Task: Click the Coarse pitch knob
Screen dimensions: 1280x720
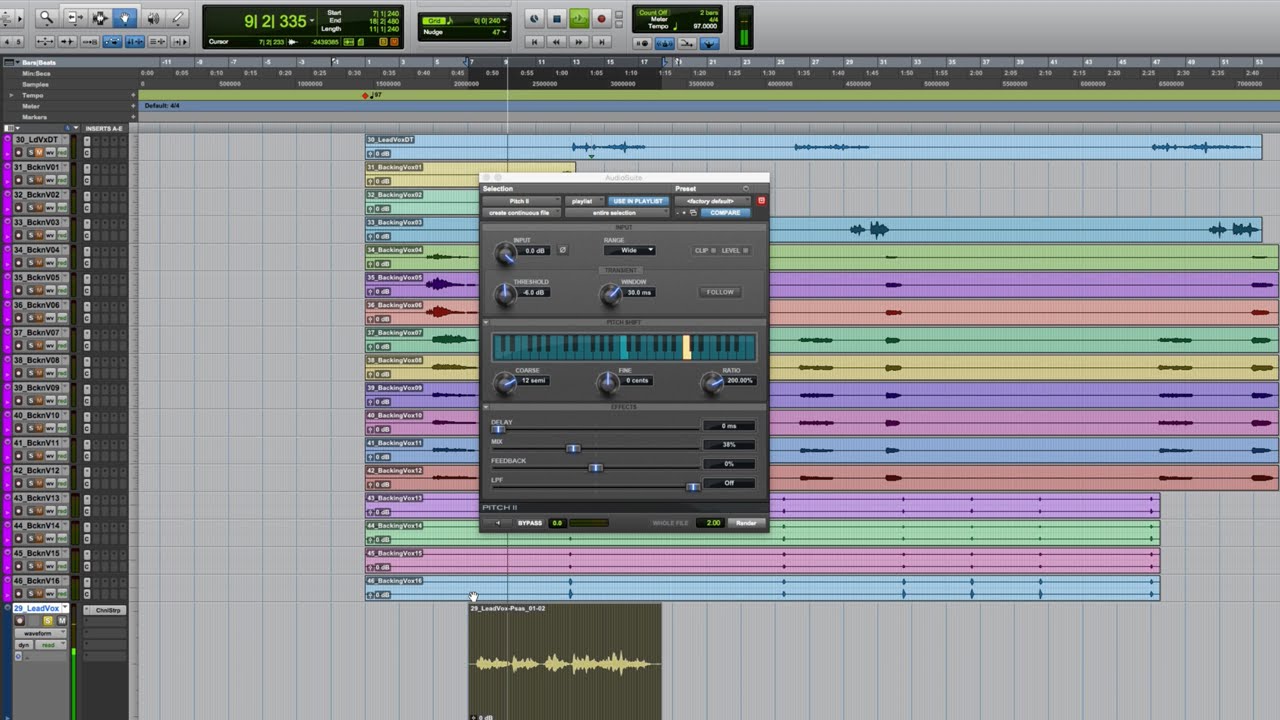Action: tap(503, 383)
